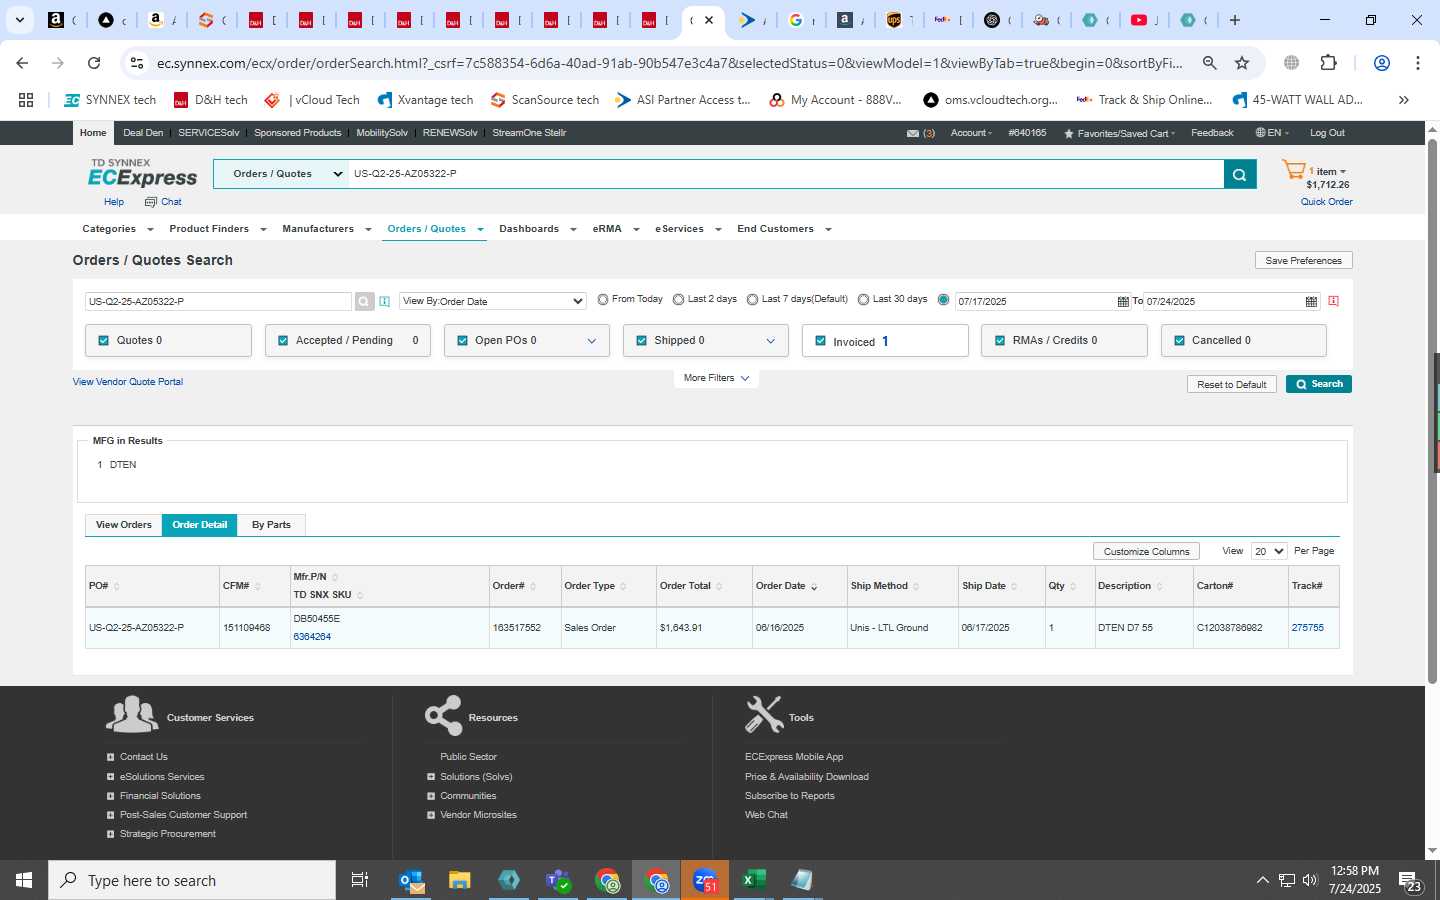
Task: Open the Dashboards menu
Action: pyautogui.click(x=538, y=229)
